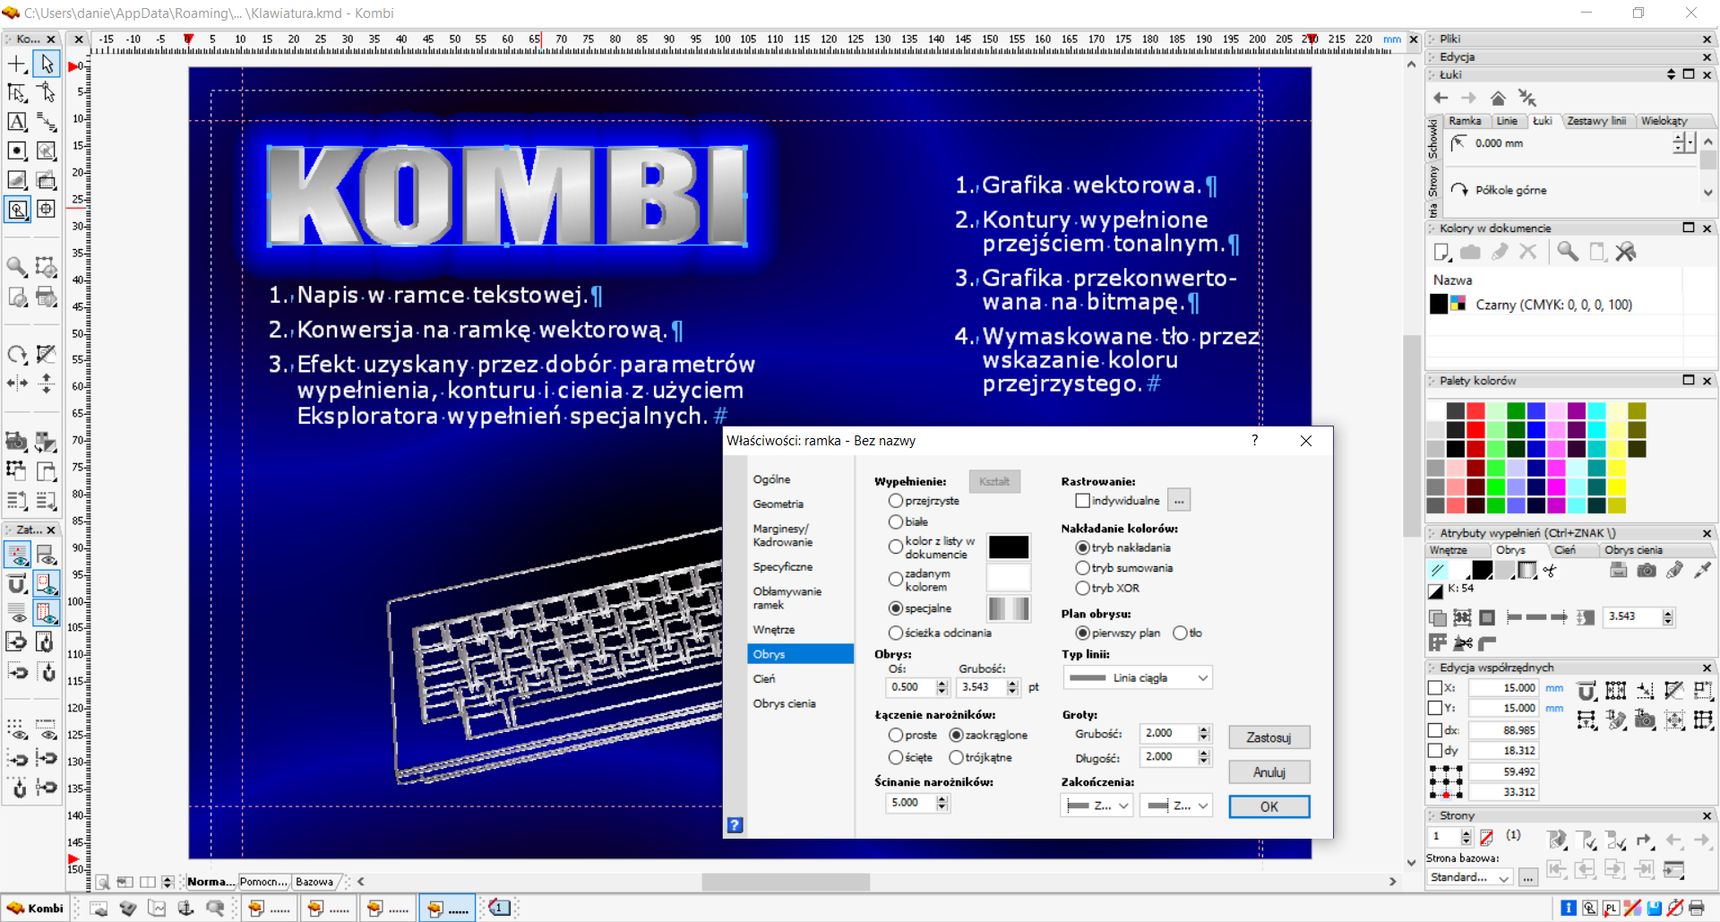This screenshot has width=1720, height=922.
Task: Adjust Groty Długość spinner
Action: (x=1204, y=758)
